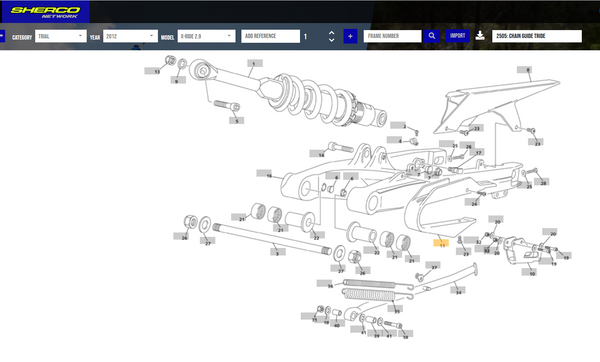The height and width of the screenshot is (362, 600).
Task: Increase quantity with the up arrow
Action: click(331, 33)
